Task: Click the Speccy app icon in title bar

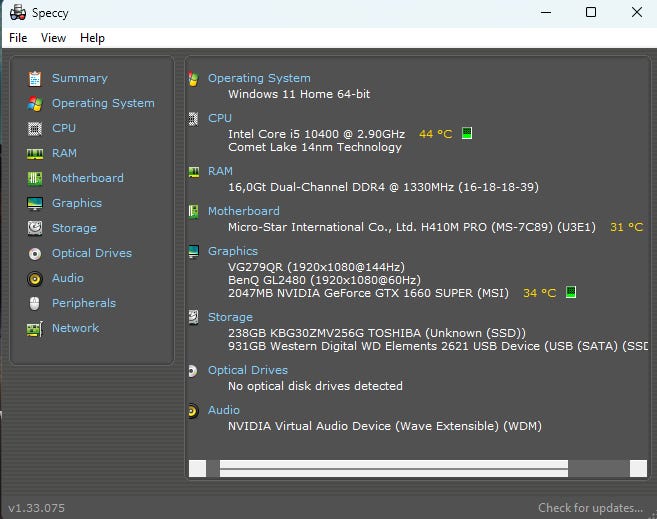Action: [18, 13]
